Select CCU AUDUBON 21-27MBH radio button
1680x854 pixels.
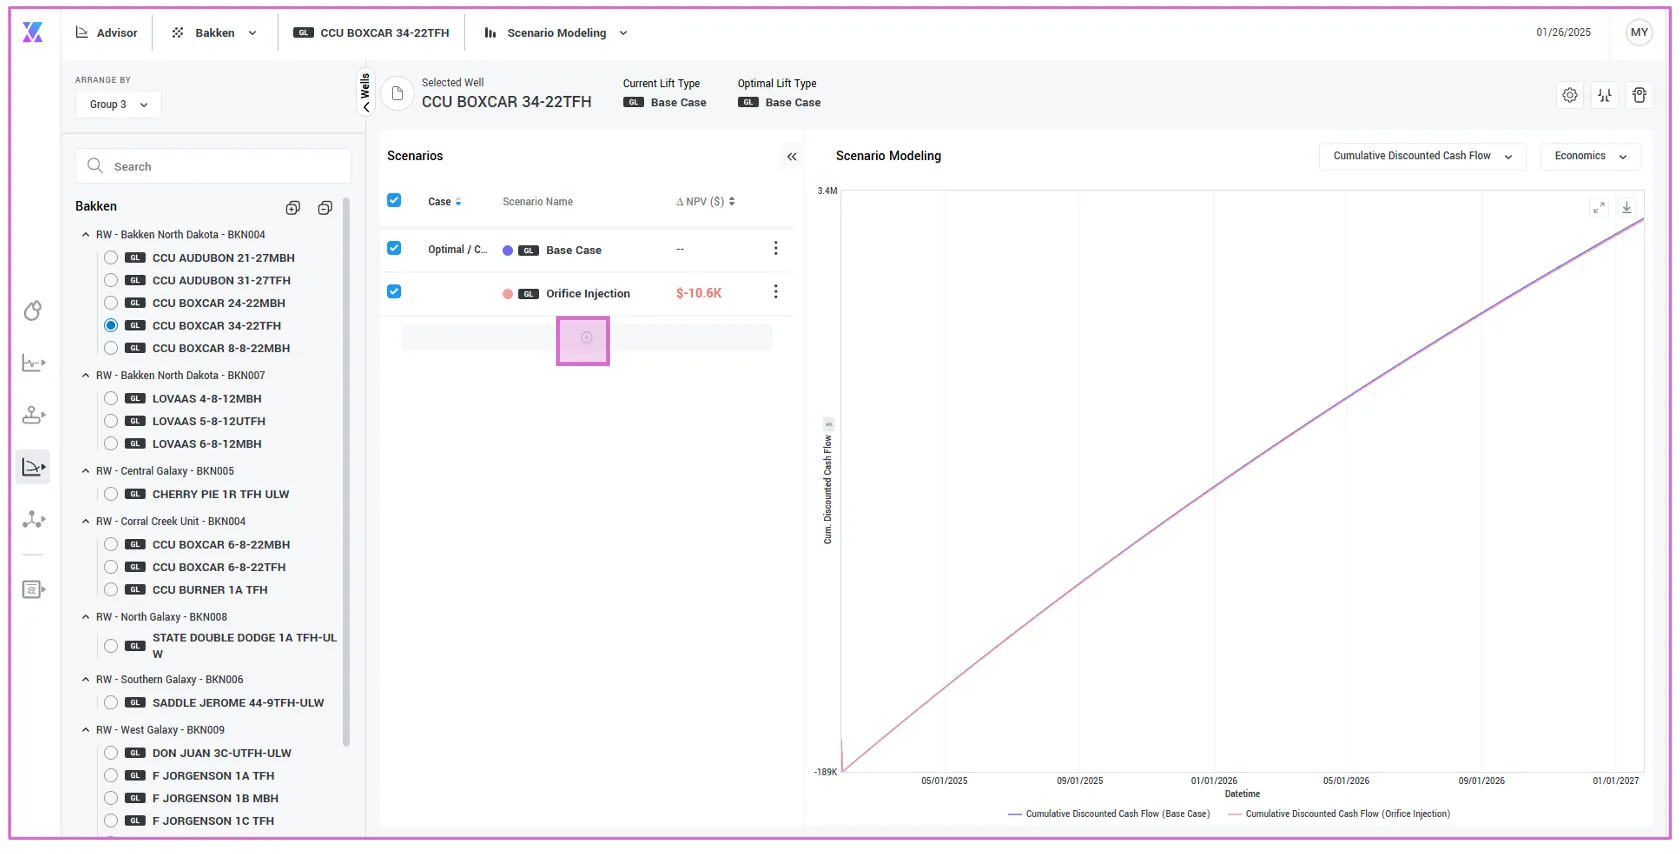click(x=111, y=258)
